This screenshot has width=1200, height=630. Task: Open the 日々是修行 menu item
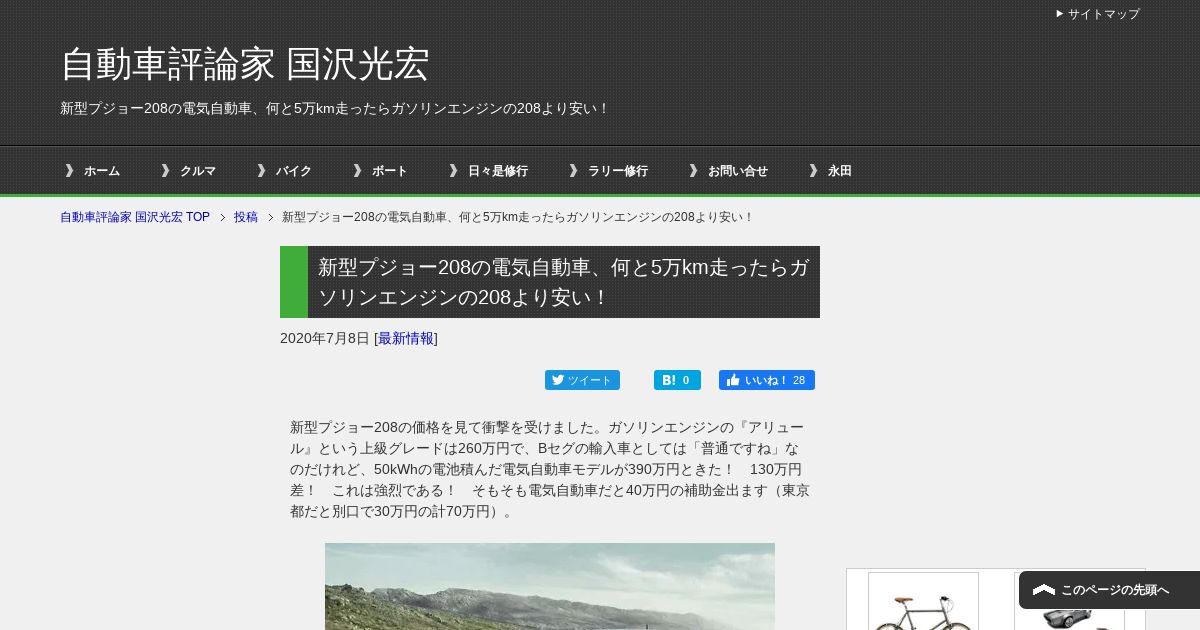(498, 171)
